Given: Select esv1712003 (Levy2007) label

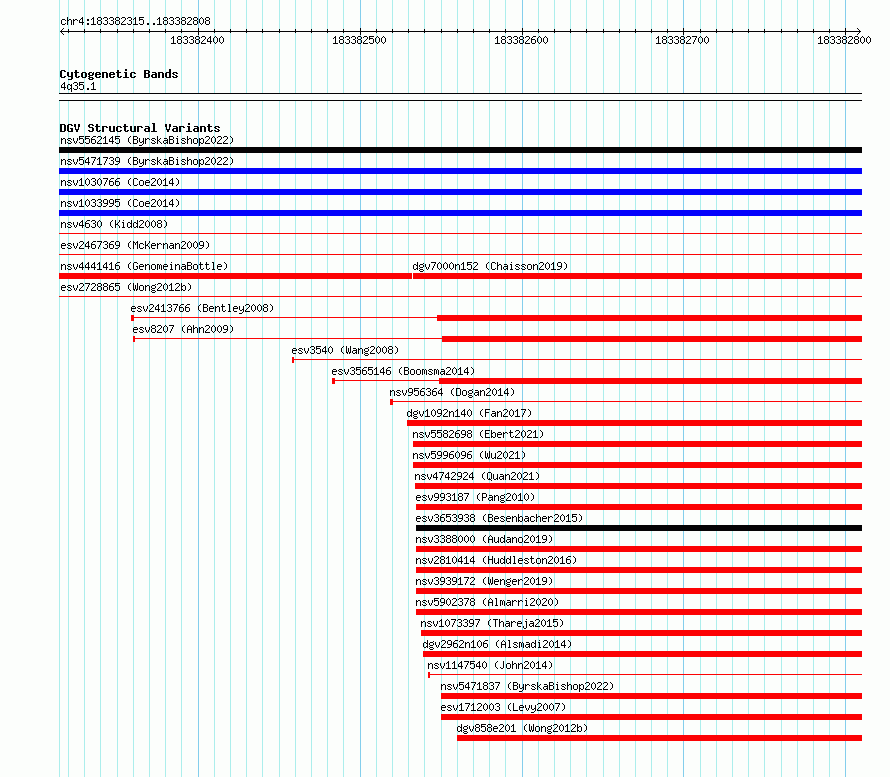Looking at the screenshot, I should click(503, 707).
